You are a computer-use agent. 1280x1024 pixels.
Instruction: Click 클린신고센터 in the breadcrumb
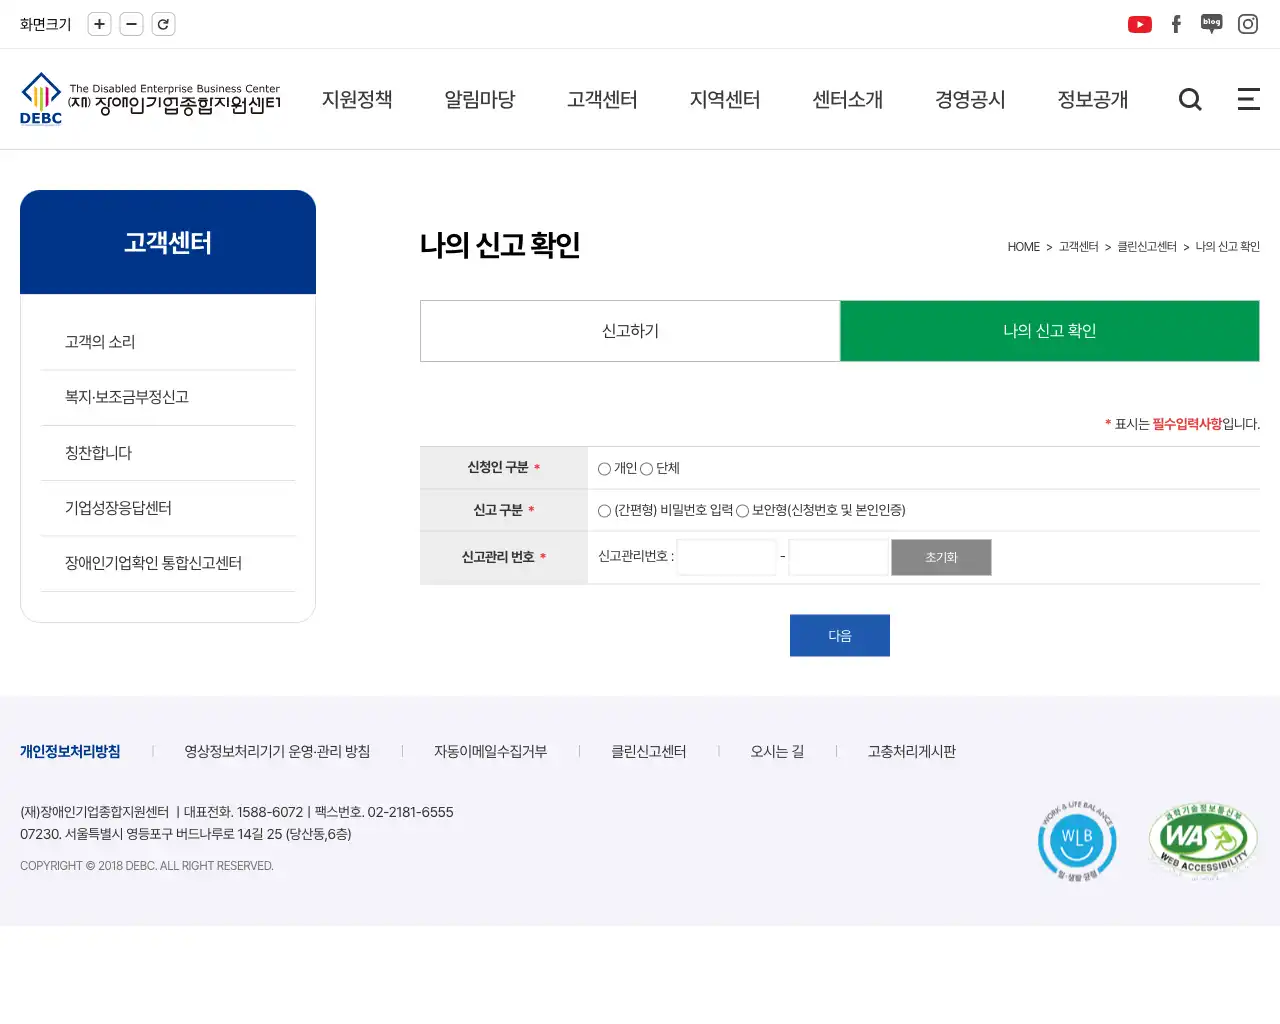click(1147, 247)
